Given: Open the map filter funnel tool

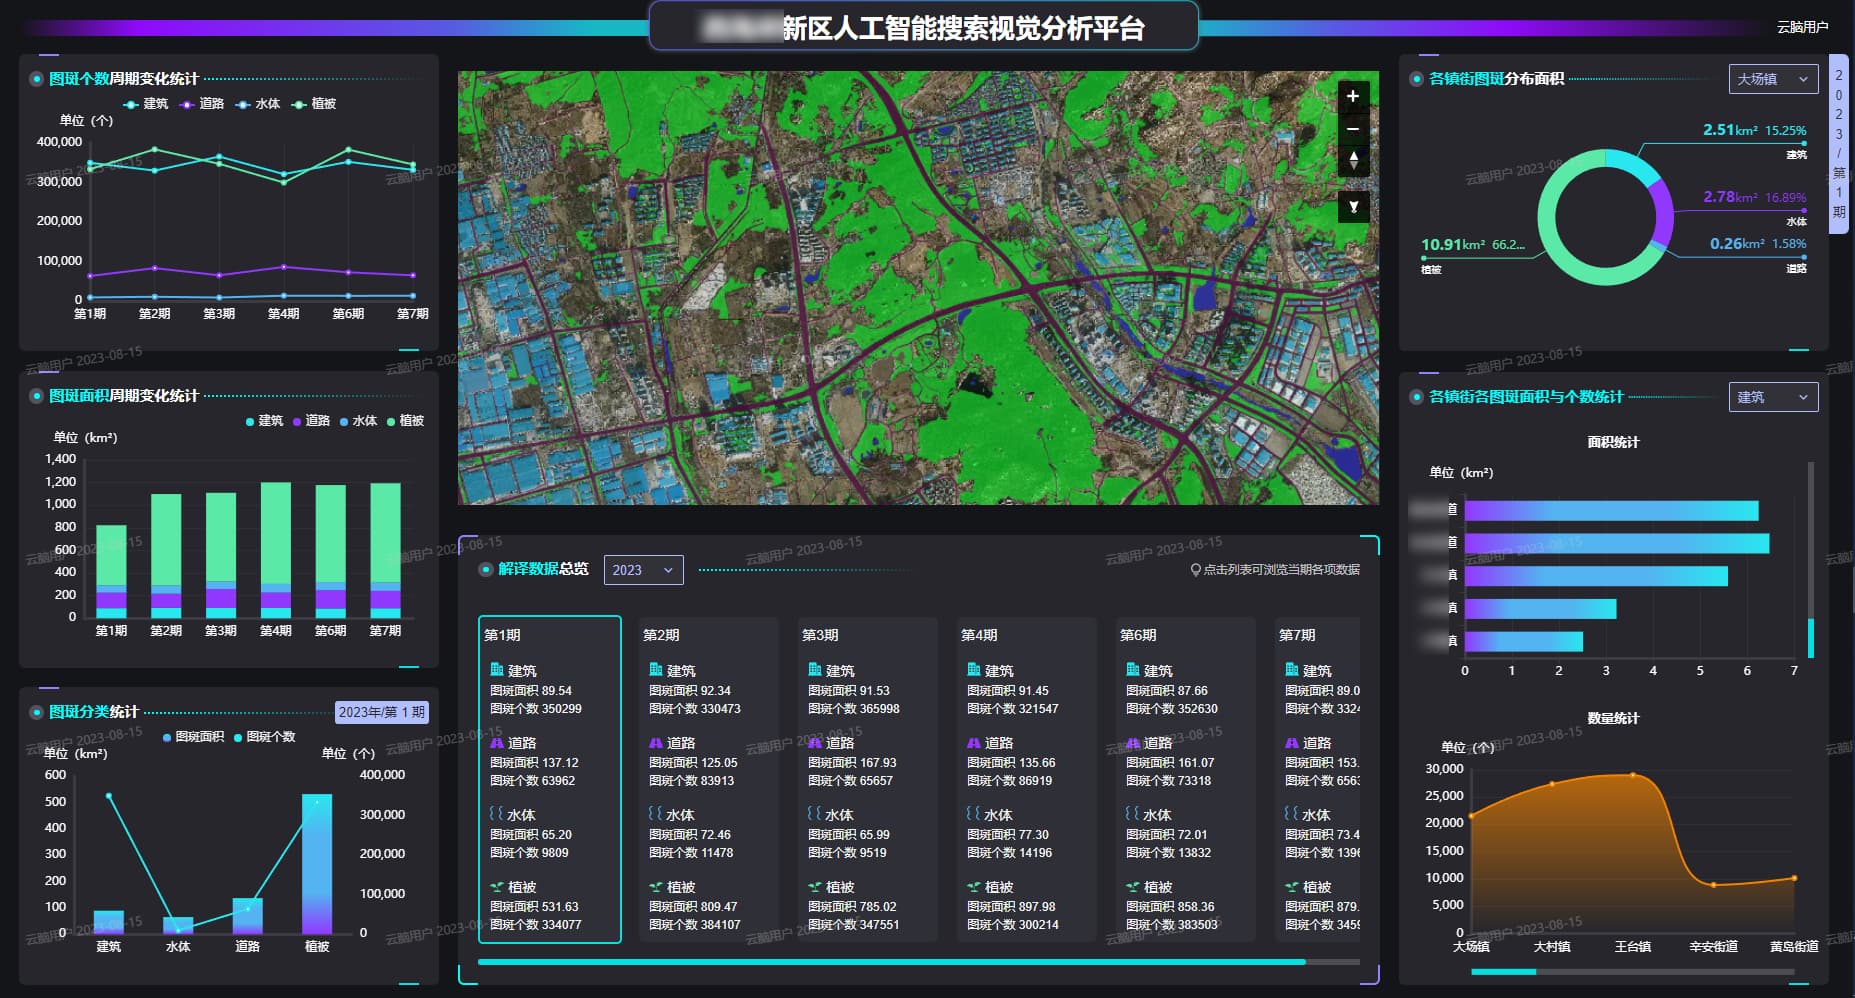Looking at the screenshot, I should (1353, 207).
